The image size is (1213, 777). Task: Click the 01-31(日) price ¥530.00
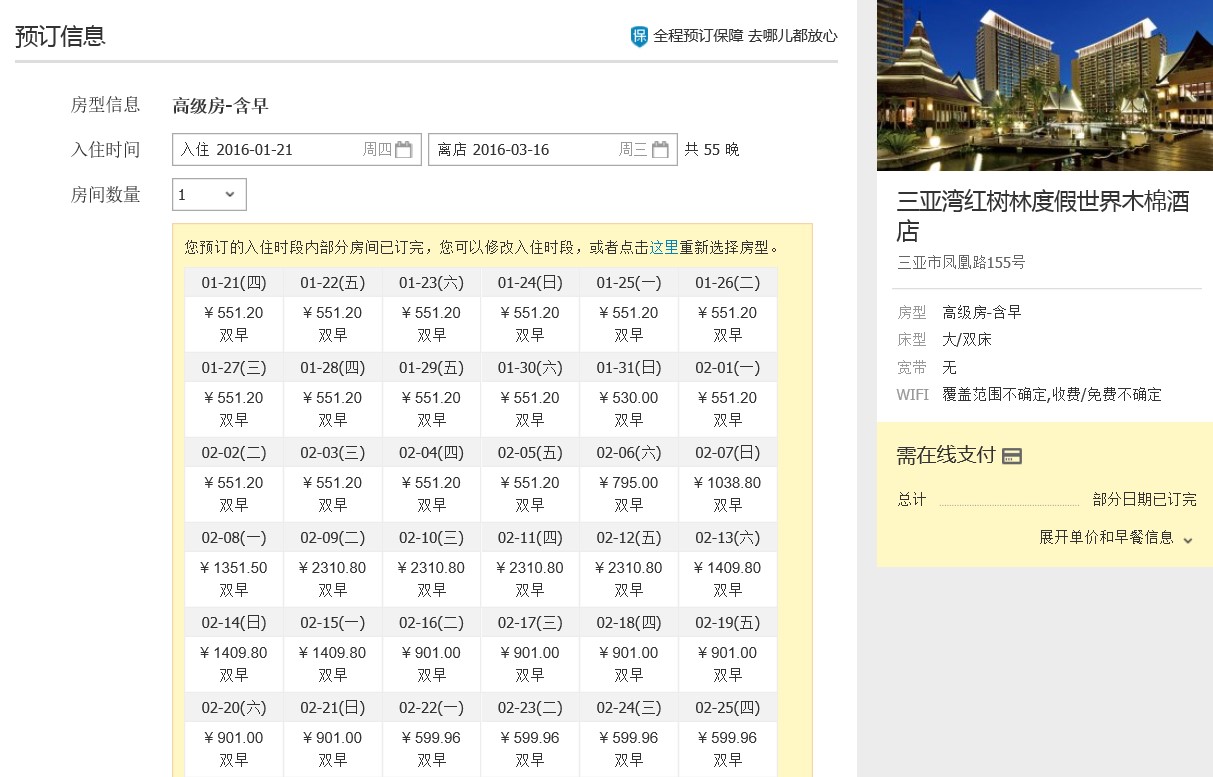click(629, 398)
